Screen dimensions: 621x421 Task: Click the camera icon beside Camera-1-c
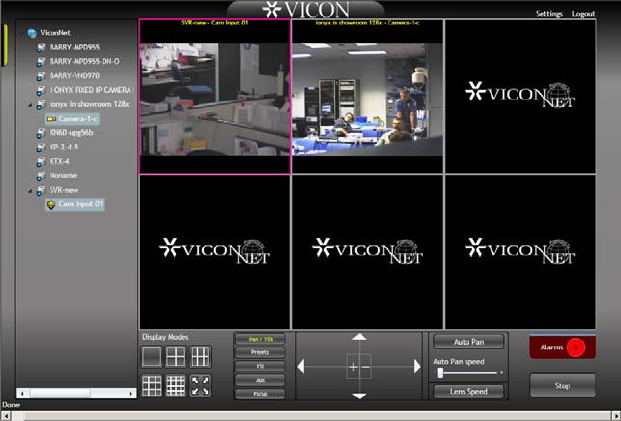51,119
